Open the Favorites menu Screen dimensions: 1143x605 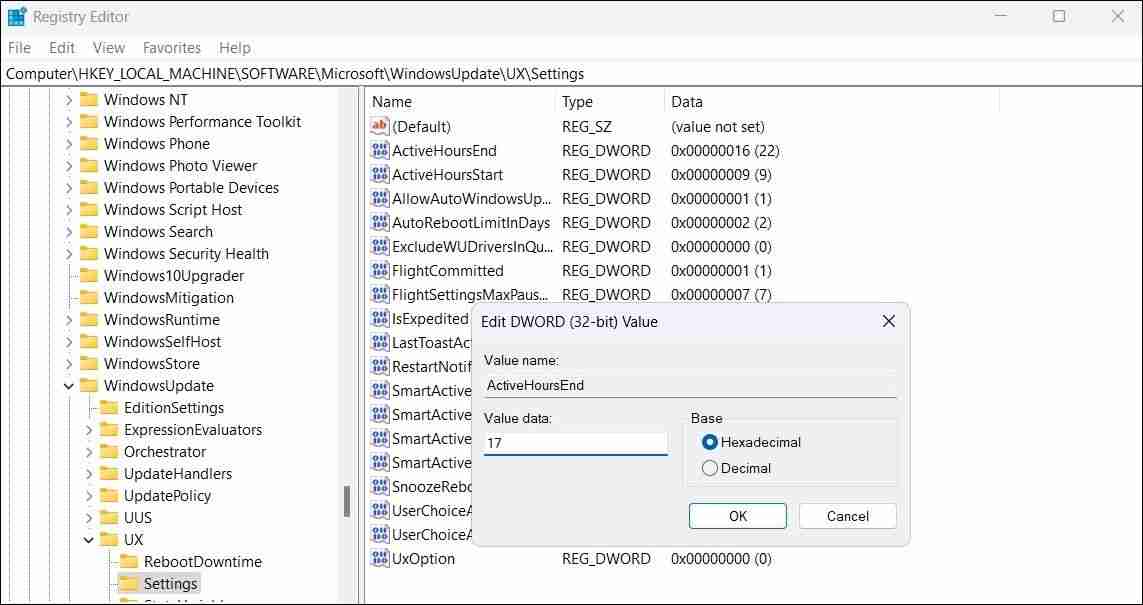pyautogui.click(x=171, y=47)
